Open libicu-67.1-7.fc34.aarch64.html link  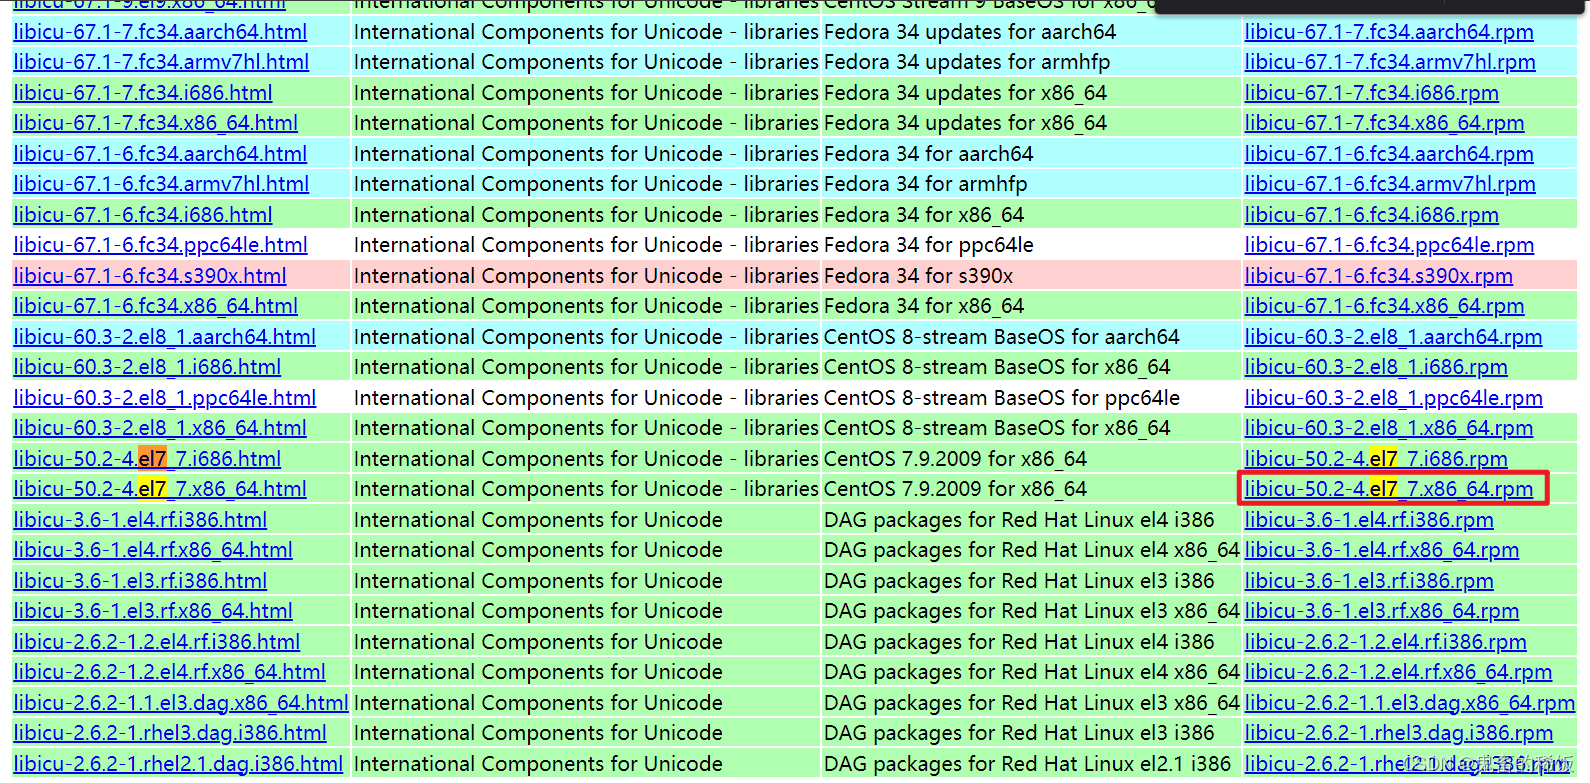click(160, 32)
